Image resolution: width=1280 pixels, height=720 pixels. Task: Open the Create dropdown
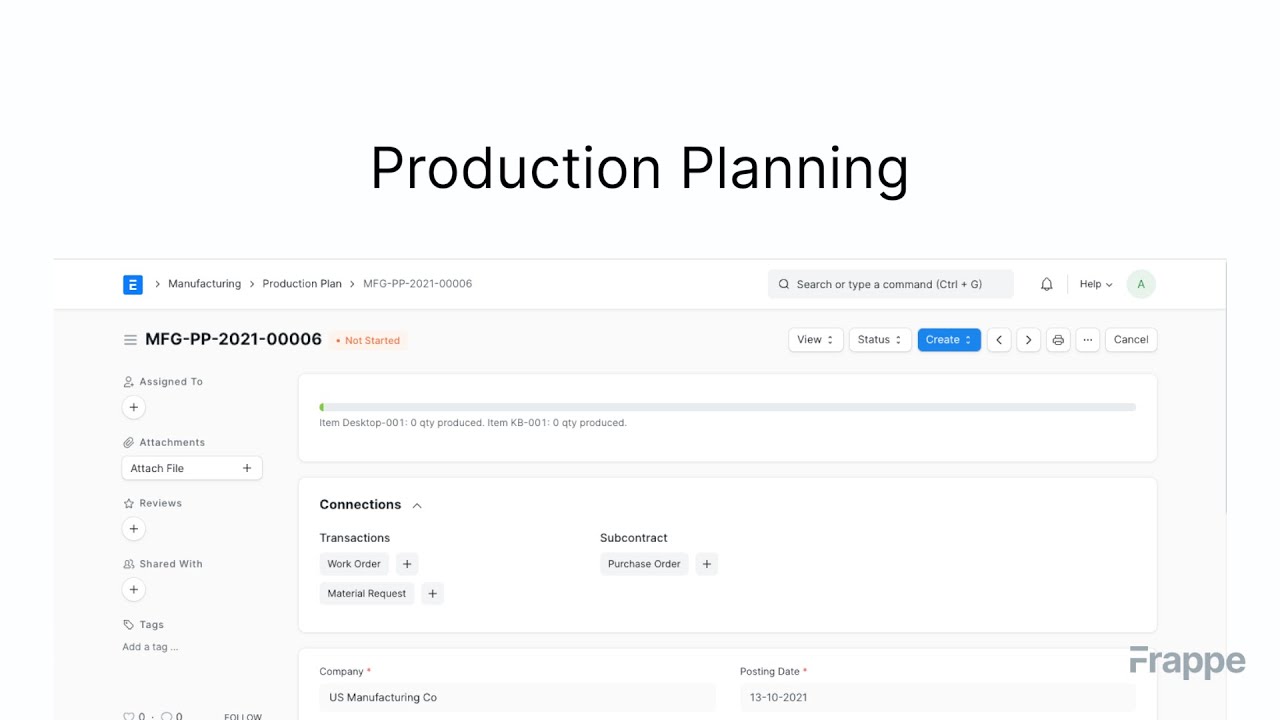click(949, 340)
